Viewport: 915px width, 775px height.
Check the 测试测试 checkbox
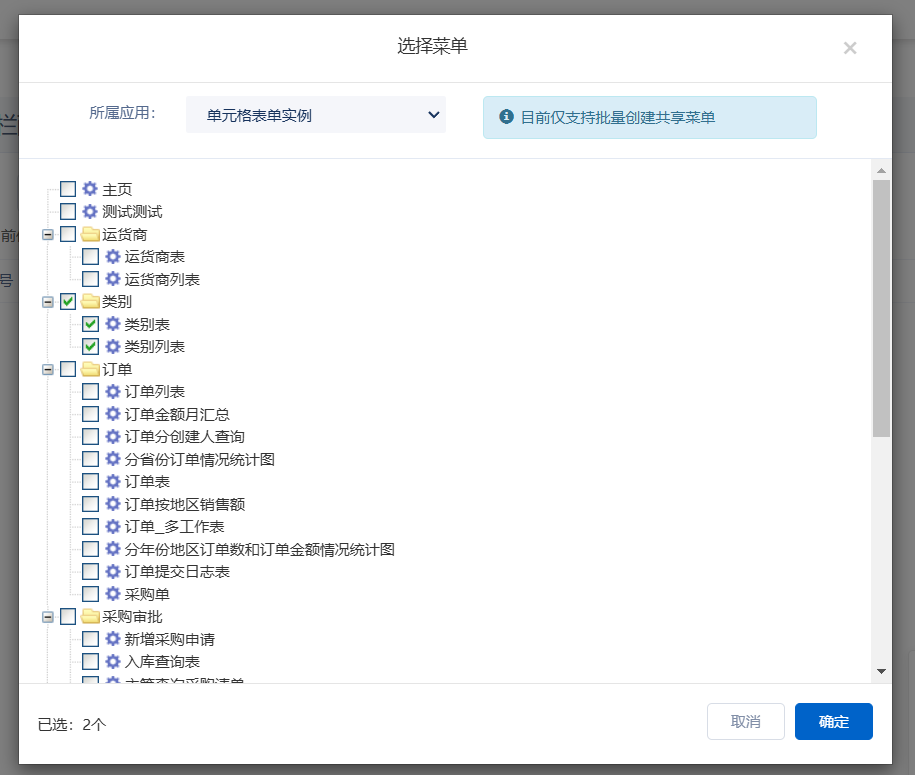68,211
